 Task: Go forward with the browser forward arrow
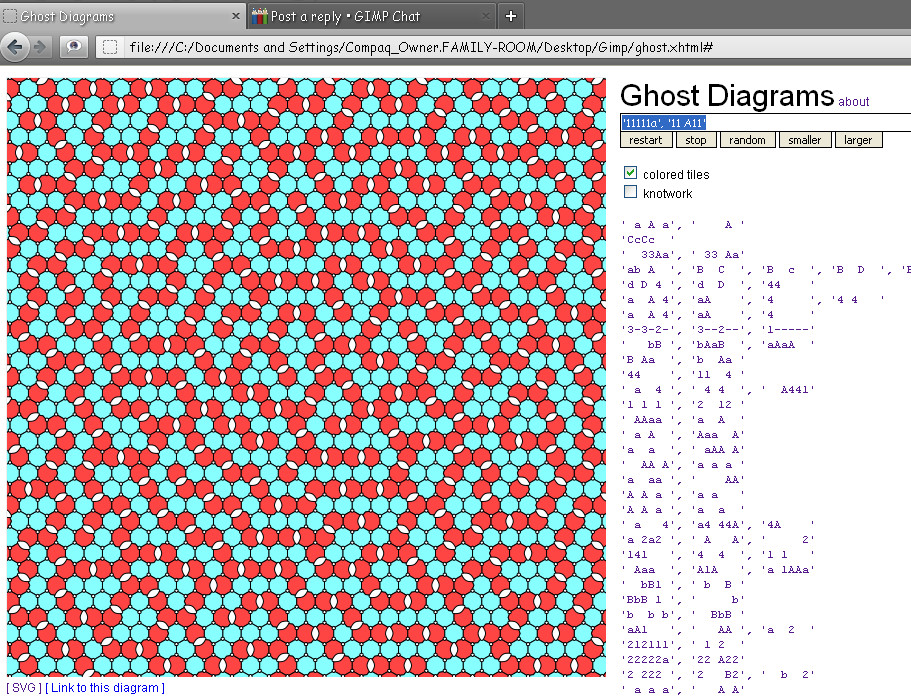click(x=40, y=47)
